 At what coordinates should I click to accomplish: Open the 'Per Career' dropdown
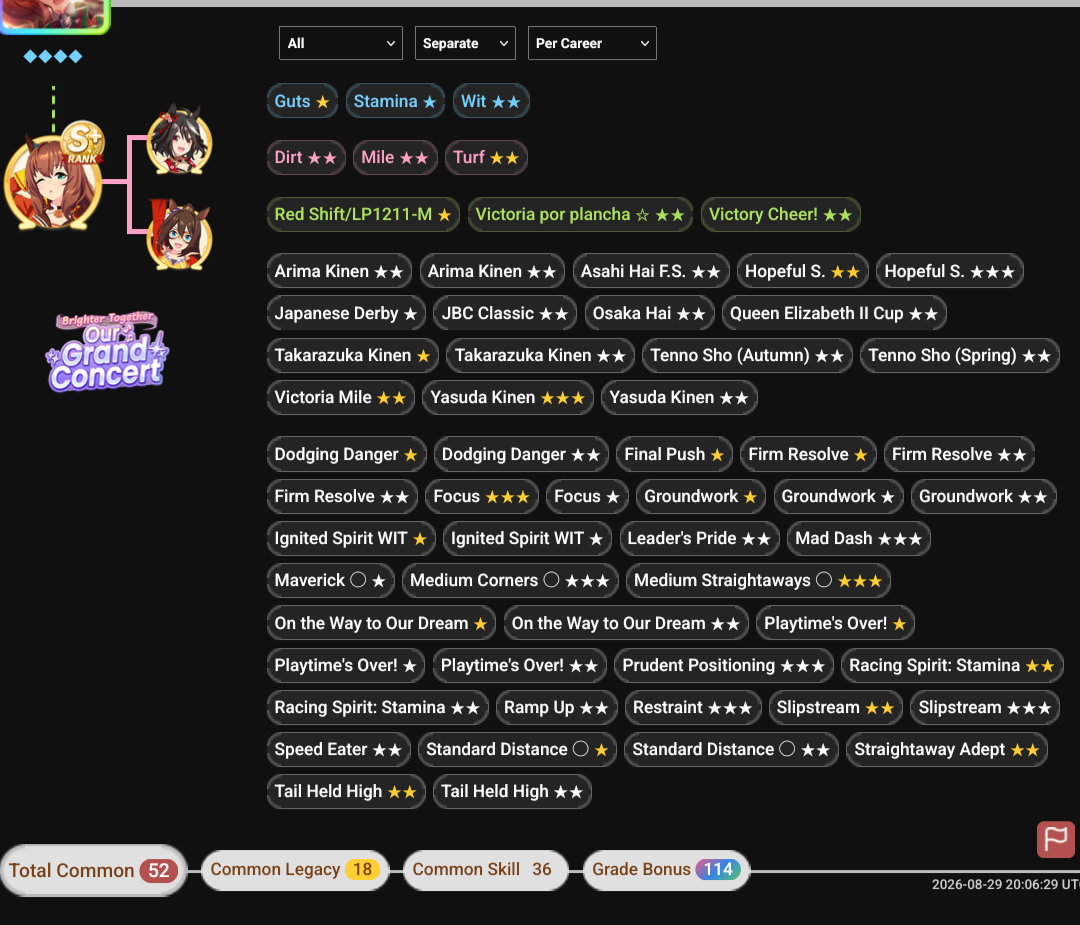(592, 43)
